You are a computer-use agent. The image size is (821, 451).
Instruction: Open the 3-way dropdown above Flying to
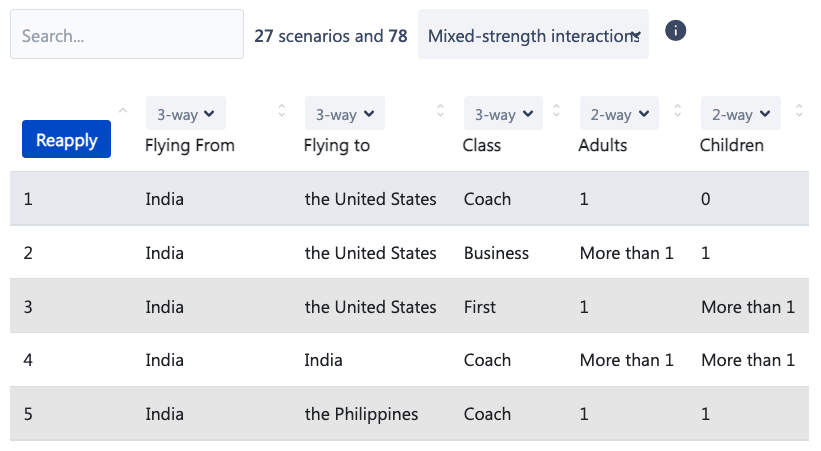[x=344, y=114]
